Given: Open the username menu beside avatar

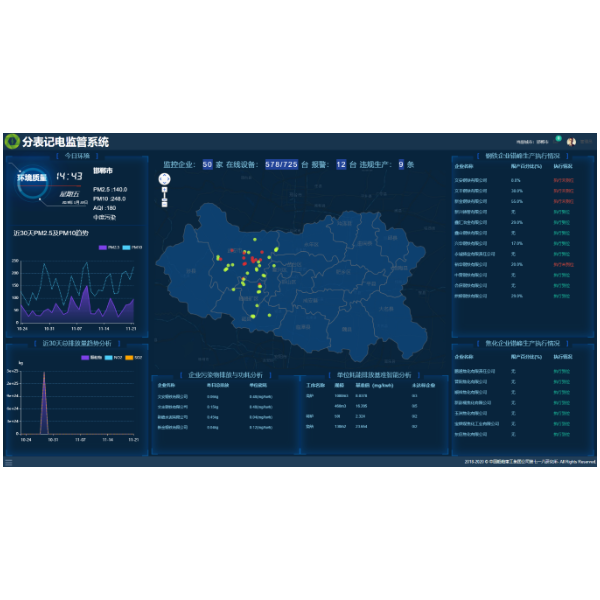Looking at the screenshot, I should 586,142.
